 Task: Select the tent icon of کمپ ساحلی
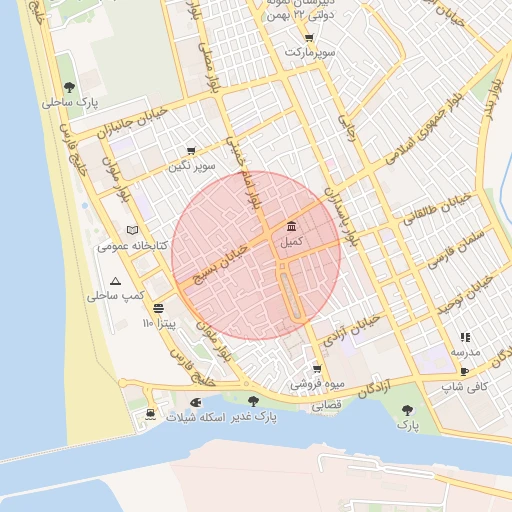(115, 281)
